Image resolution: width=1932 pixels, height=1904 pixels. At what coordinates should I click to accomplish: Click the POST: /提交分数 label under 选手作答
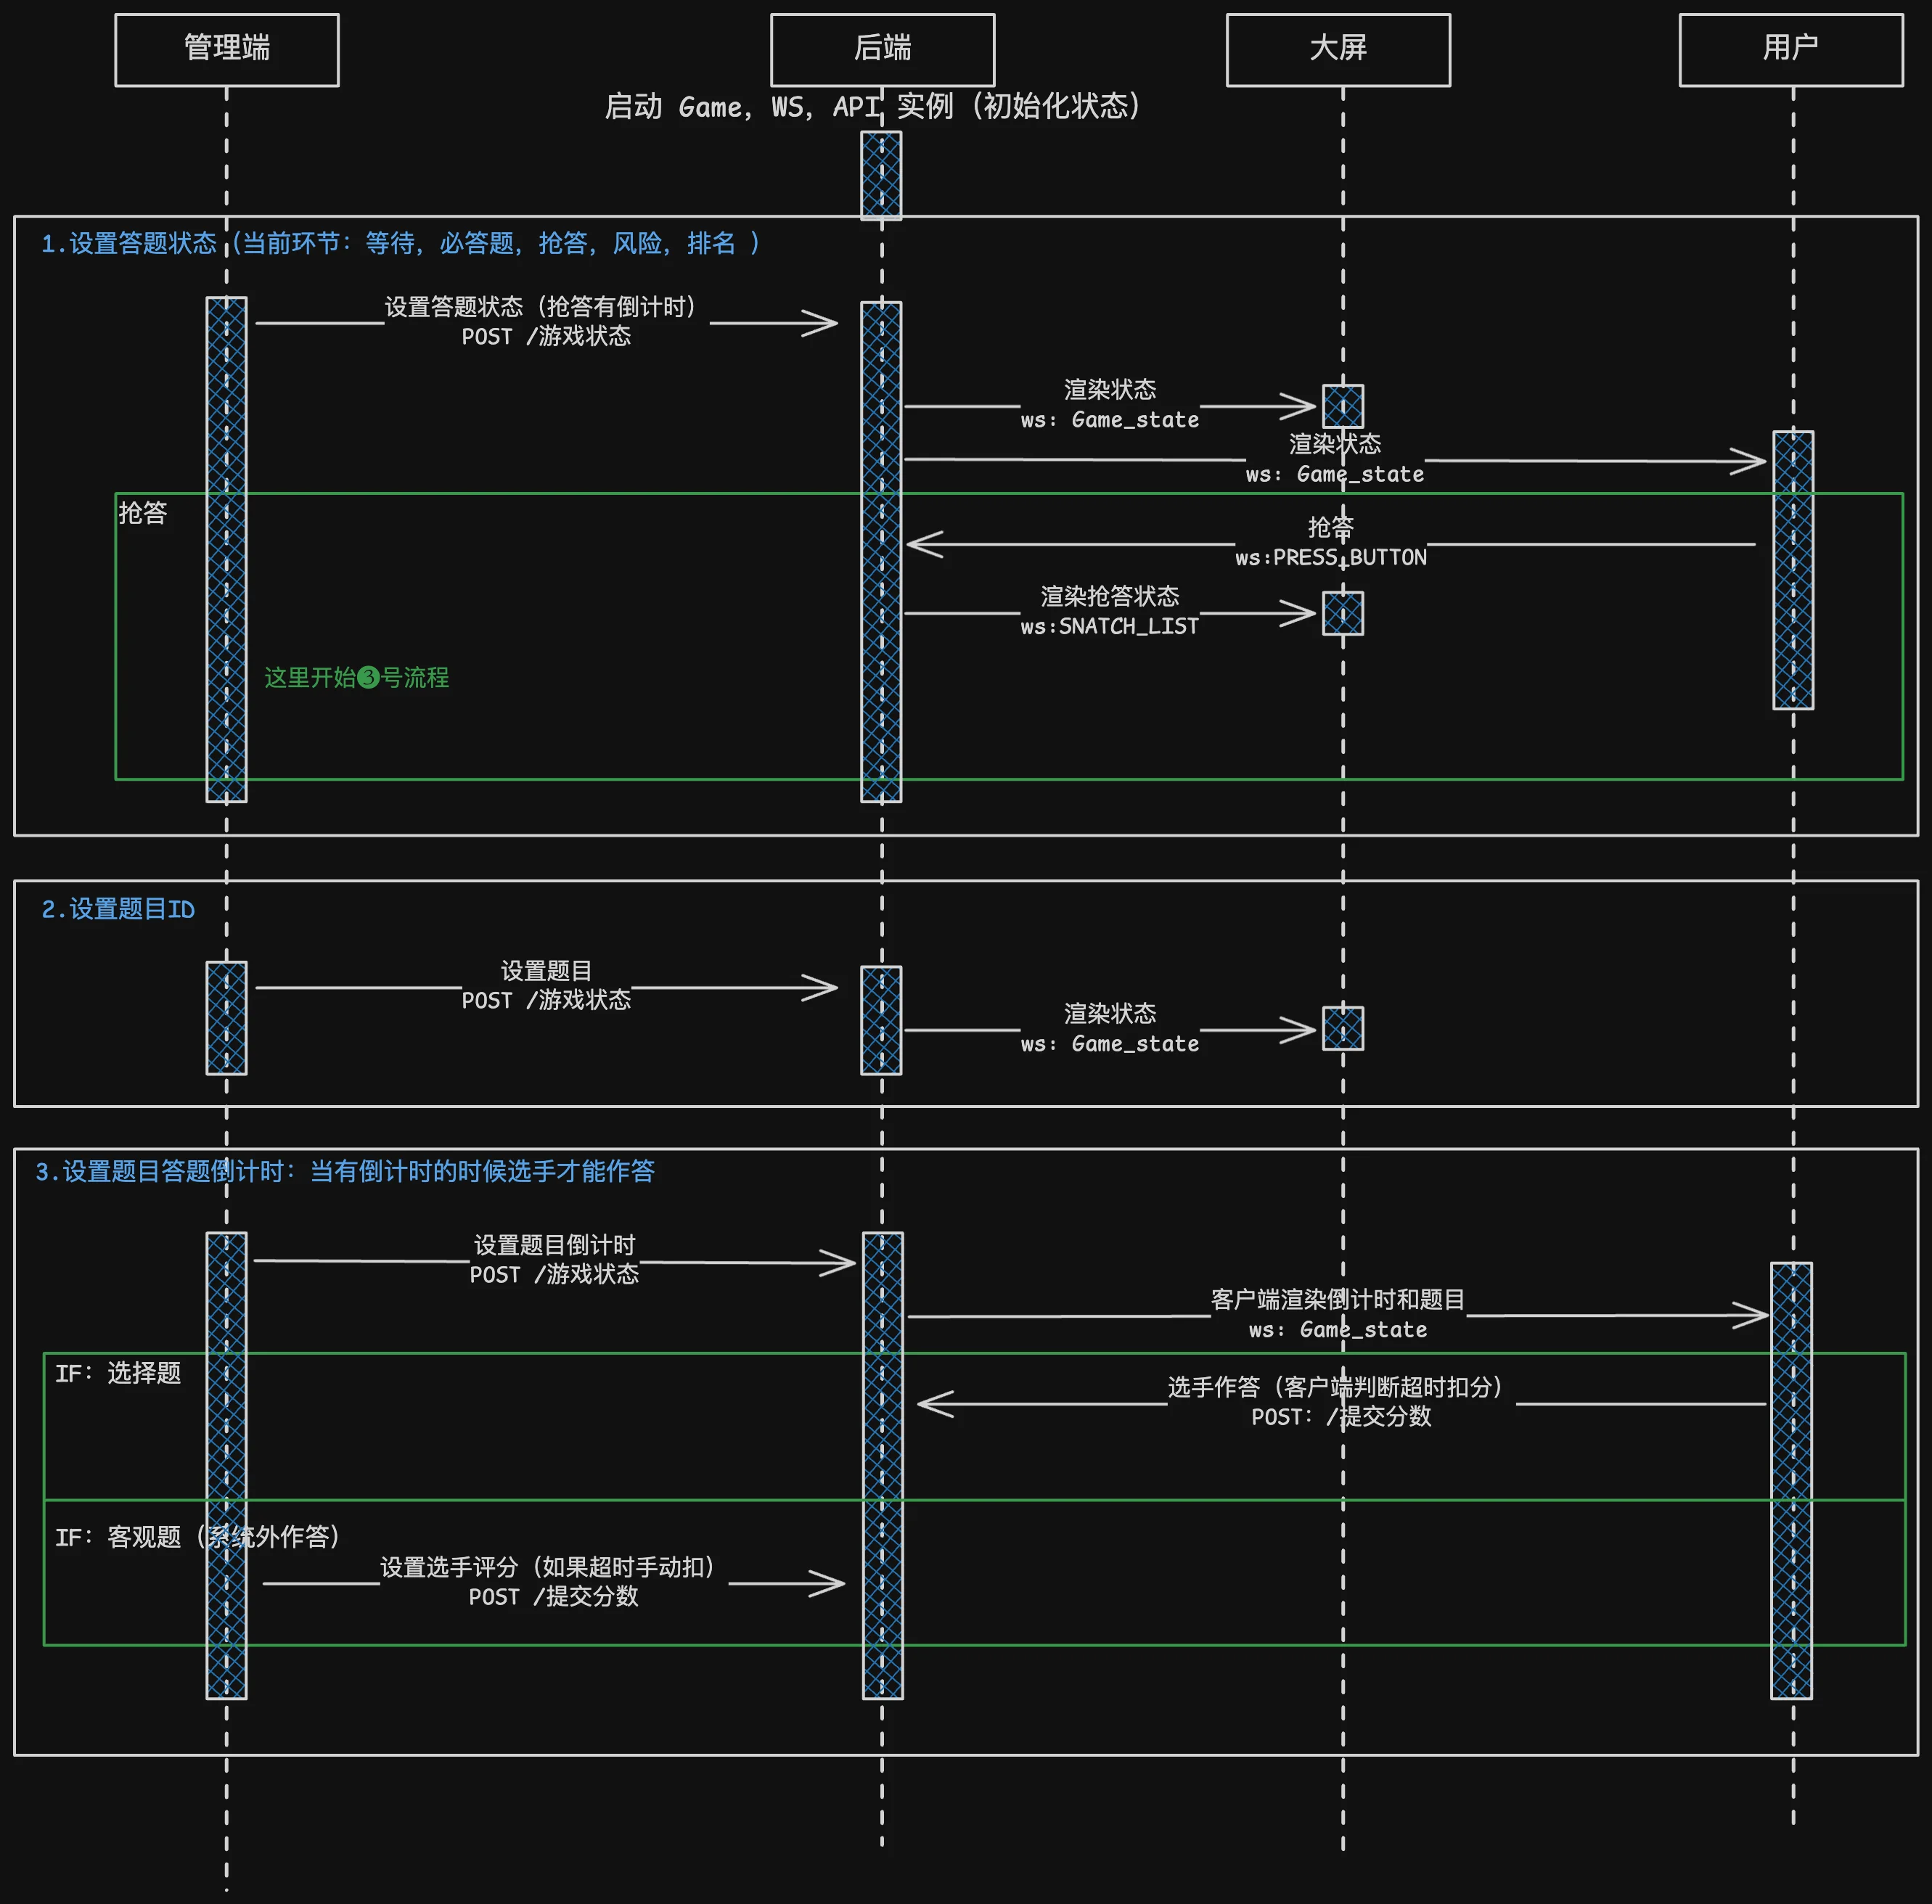[1341, 1416]
